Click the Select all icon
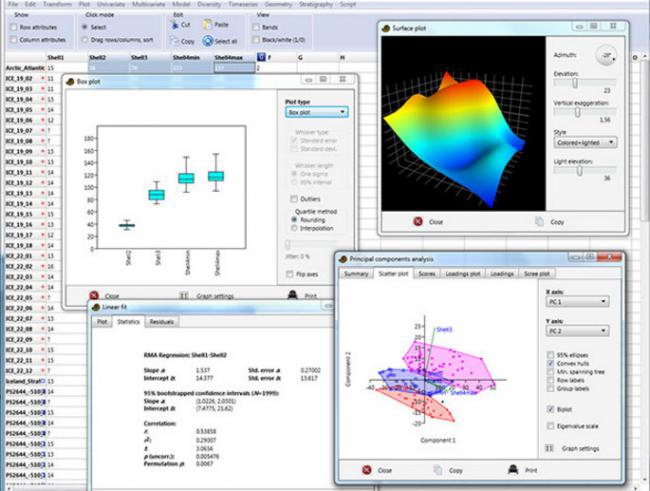650x491 pixels. click(208, 41)
